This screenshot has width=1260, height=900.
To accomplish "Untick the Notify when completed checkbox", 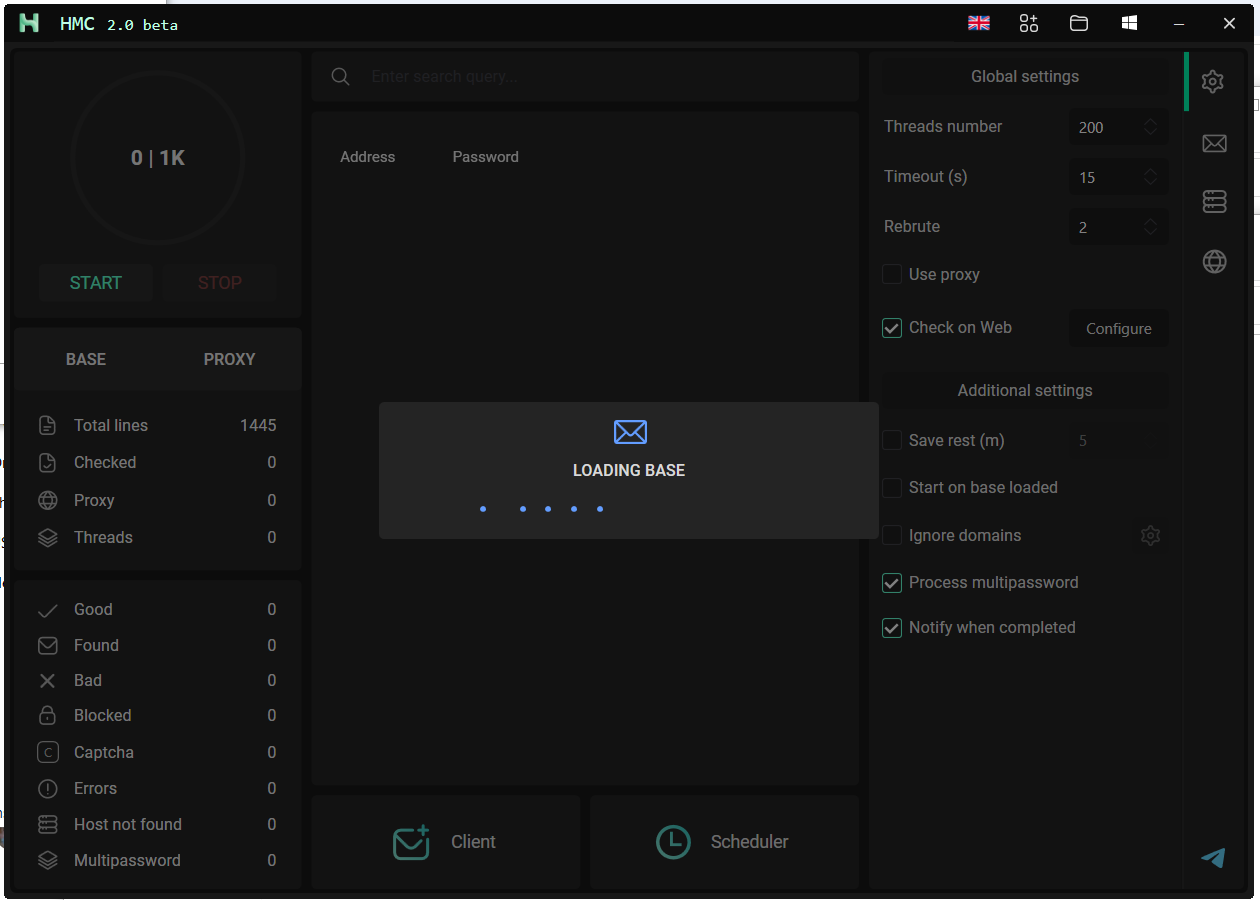I will (x=892, y=628).
